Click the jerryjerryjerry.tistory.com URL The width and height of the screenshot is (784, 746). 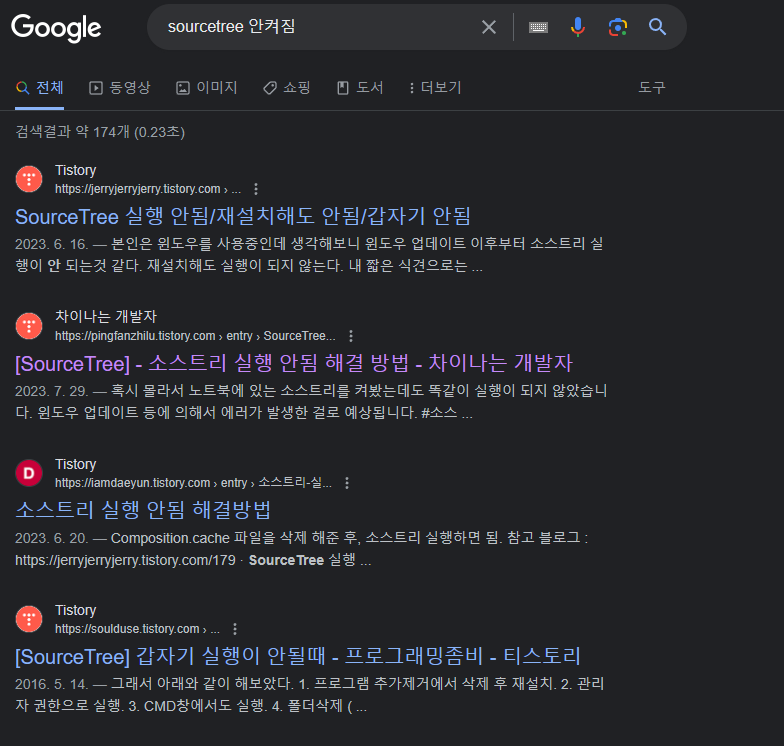[x=148, y=189]
